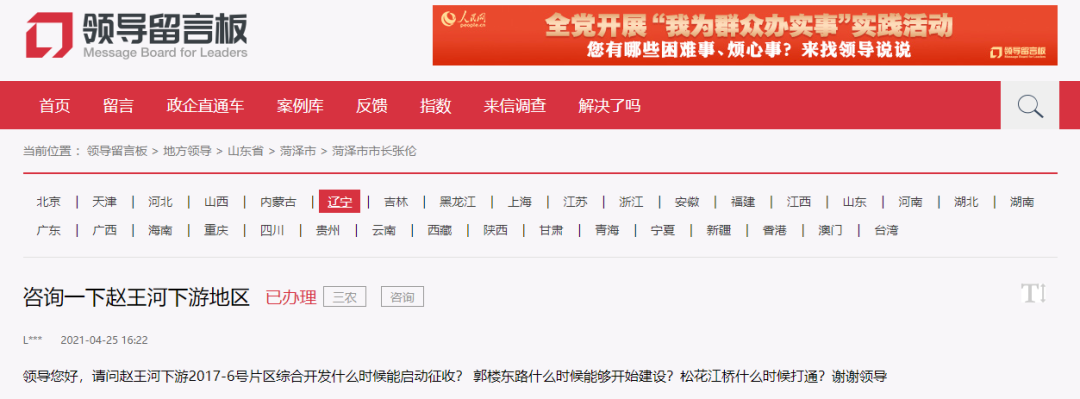Select 贵州 in the province list
1080x399 pixels.
(328, 230)
